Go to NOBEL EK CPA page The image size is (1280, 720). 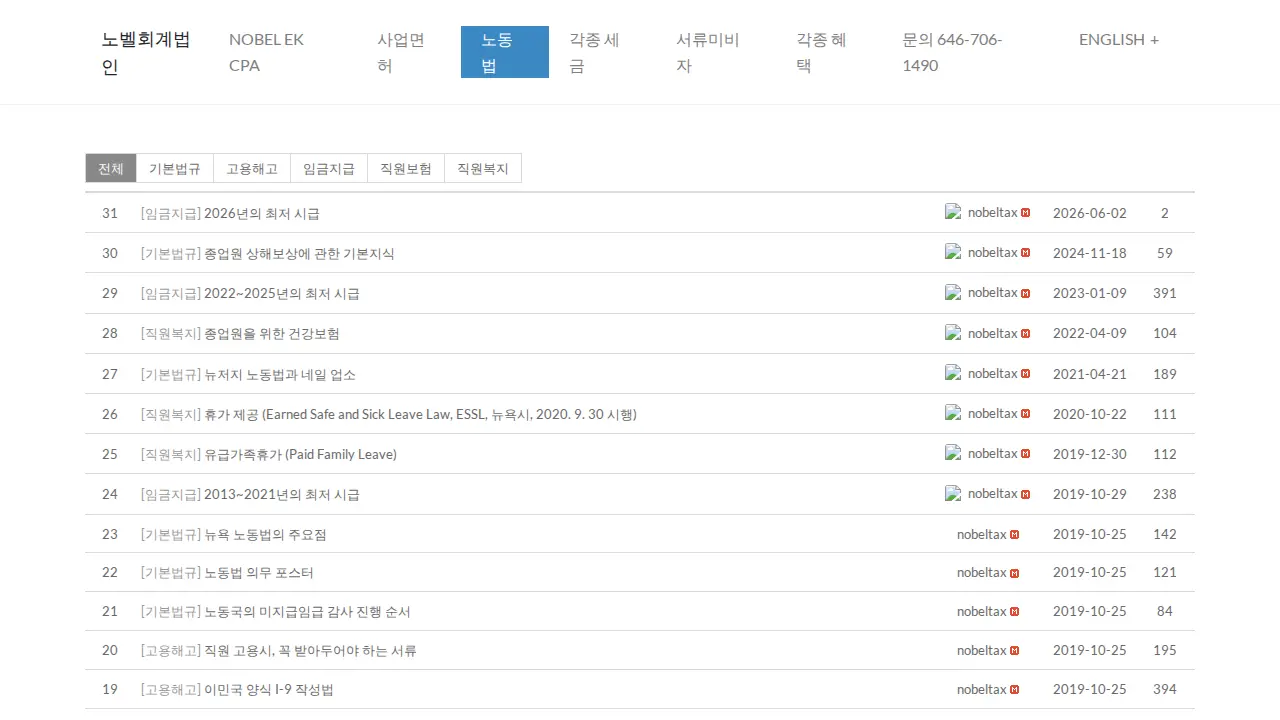[x=283, y=52]
